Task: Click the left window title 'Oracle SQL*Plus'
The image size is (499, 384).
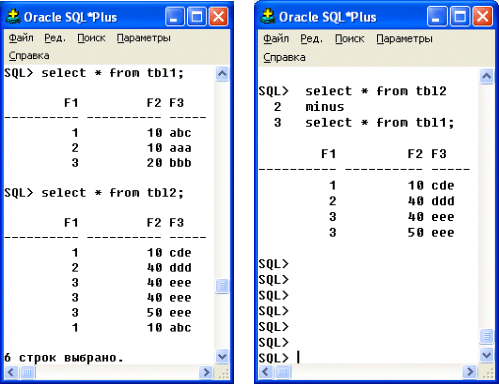Action: point(70,17)
